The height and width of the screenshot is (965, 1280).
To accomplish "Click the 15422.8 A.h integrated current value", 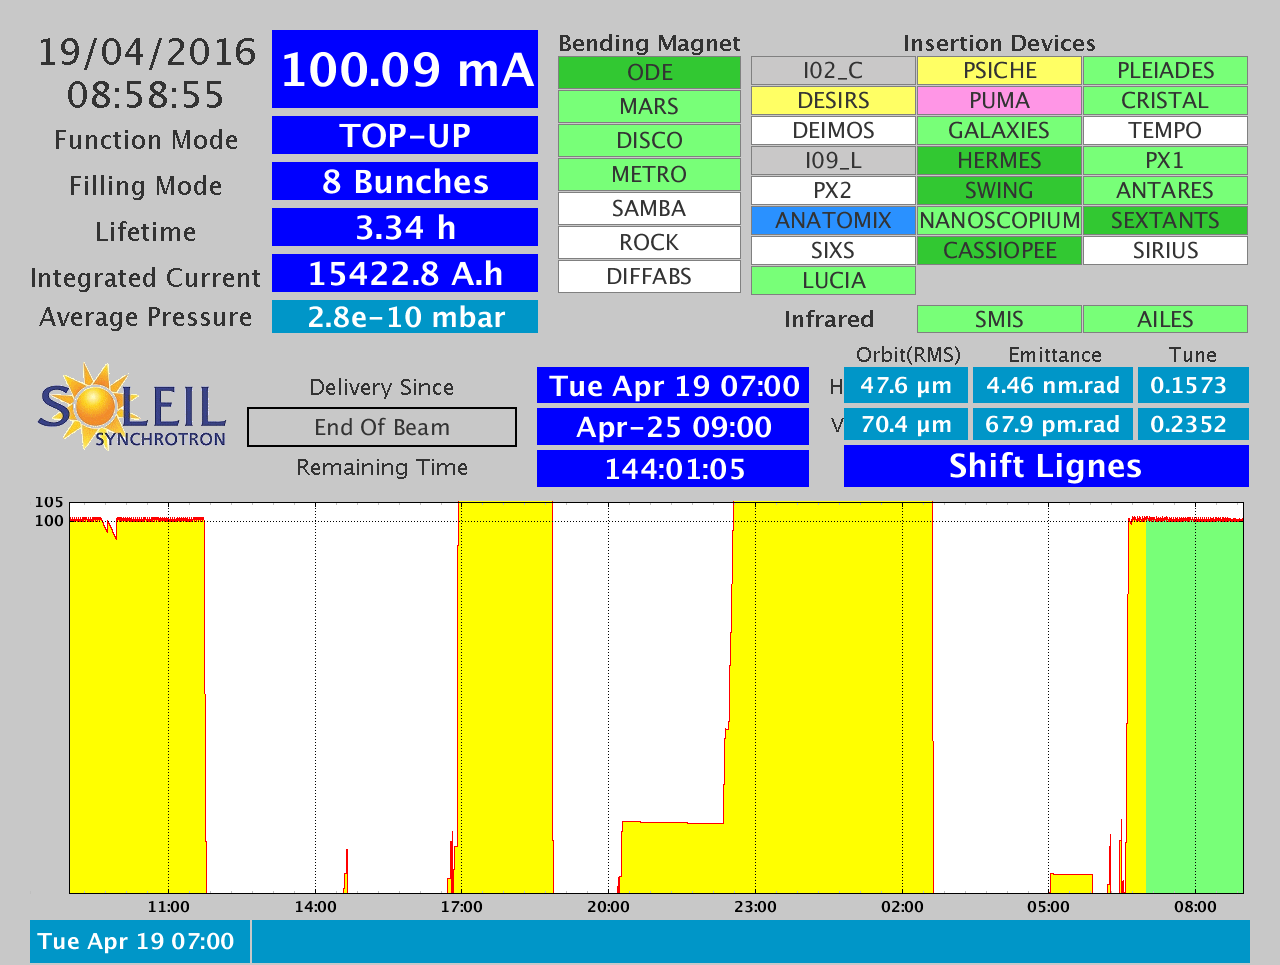I will point(405,273).
